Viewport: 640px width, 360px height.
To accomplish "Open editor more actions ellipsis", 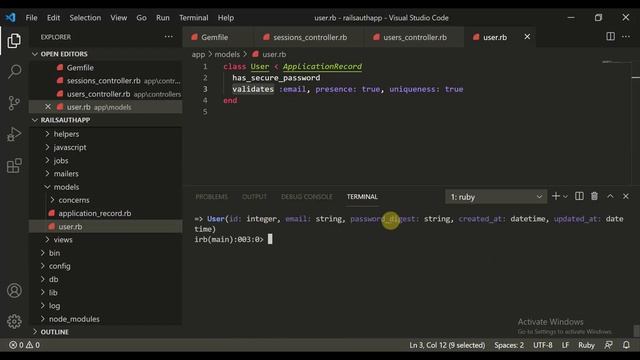I will point(626,37).
